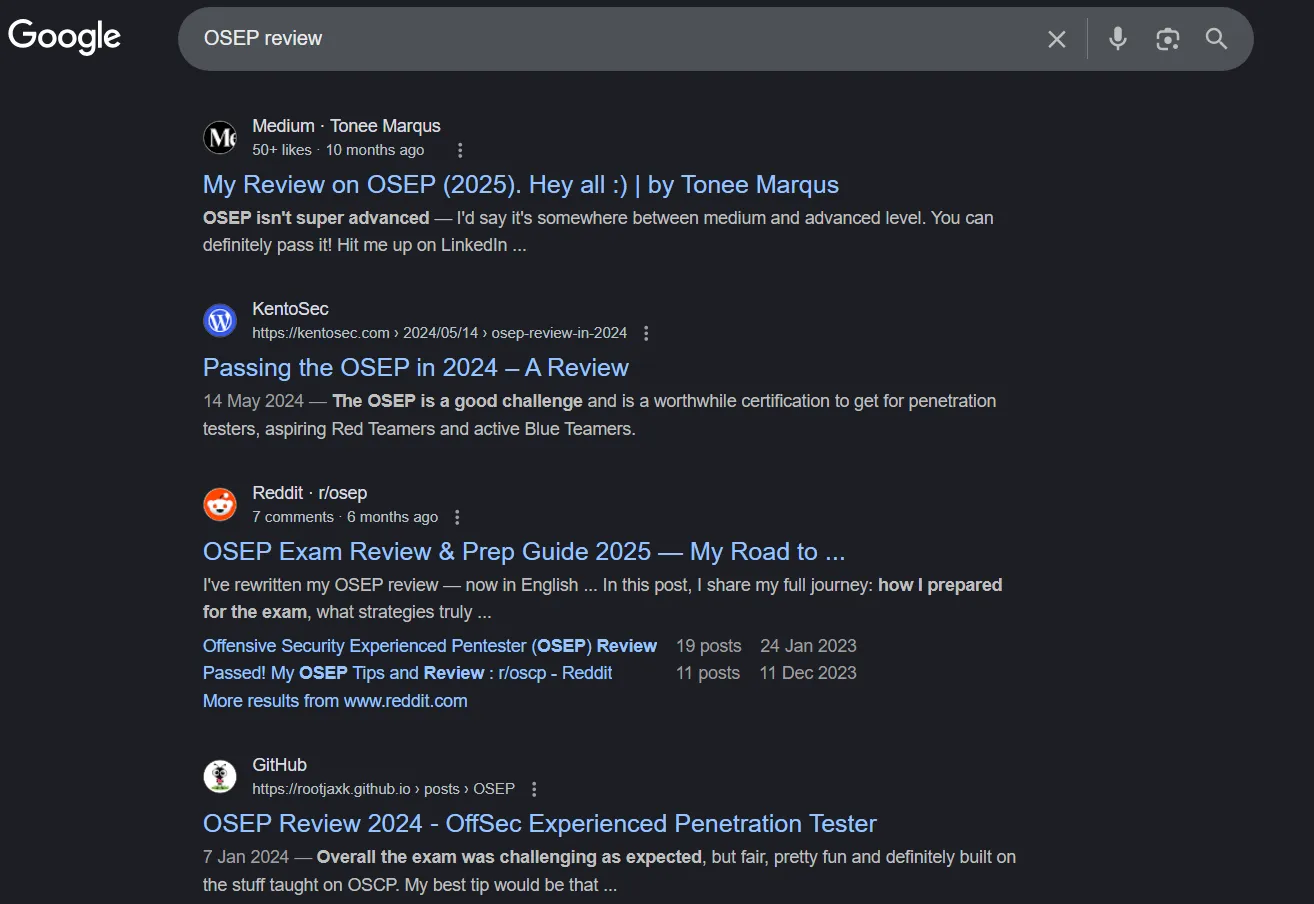Click the Google logo
The image size is (1314, 904).
coord(64,37)
